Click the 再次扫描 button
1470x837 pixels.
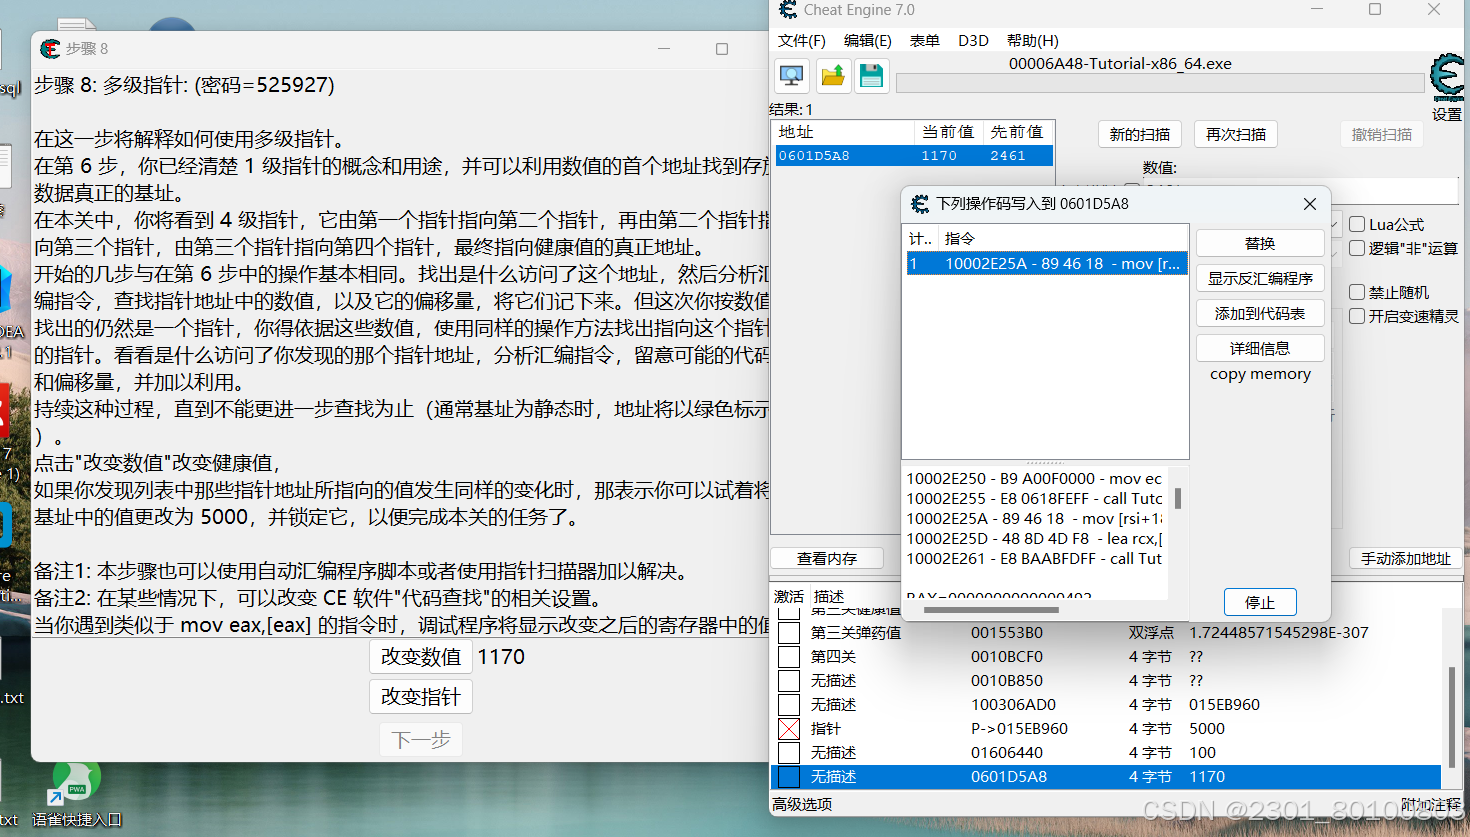[x=1236, y=134]
